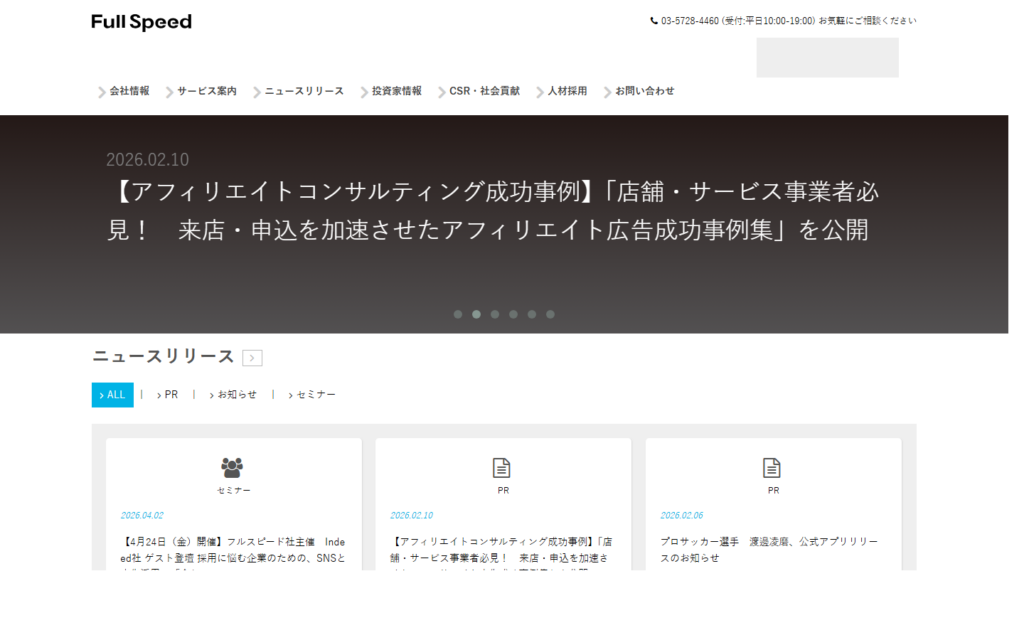This screenshot has width=1024, height=640.
Task: Click the document icon on middle PR card
Action: point(502,467)
